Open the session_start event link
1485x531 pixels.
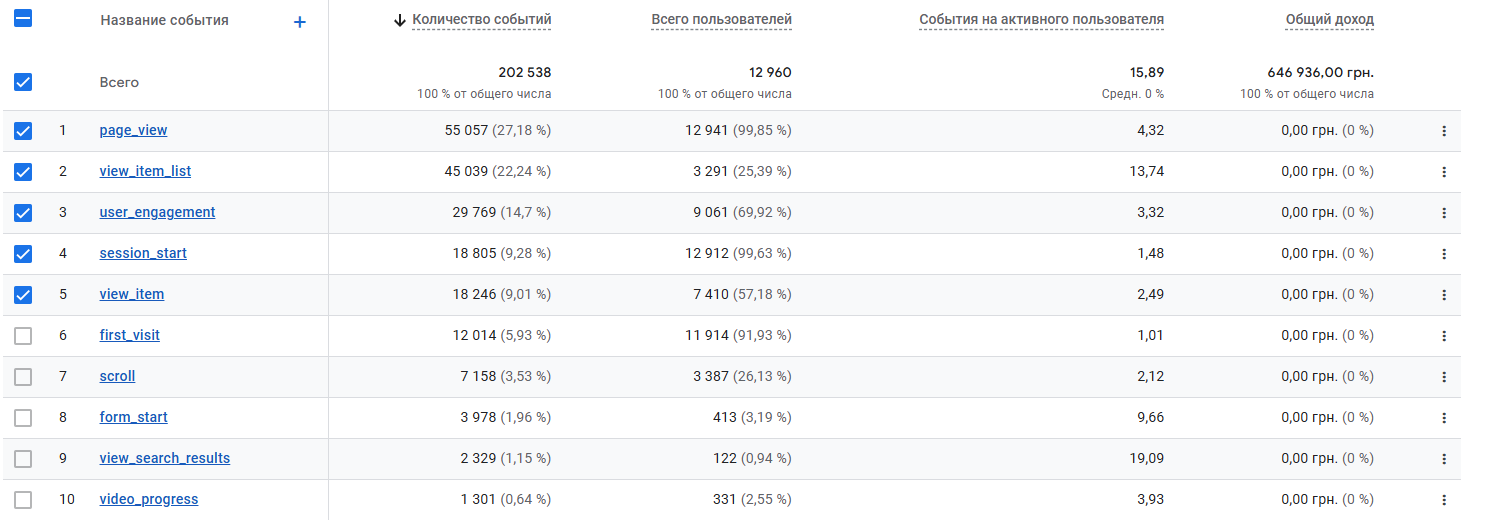click(x=143, y=253)
